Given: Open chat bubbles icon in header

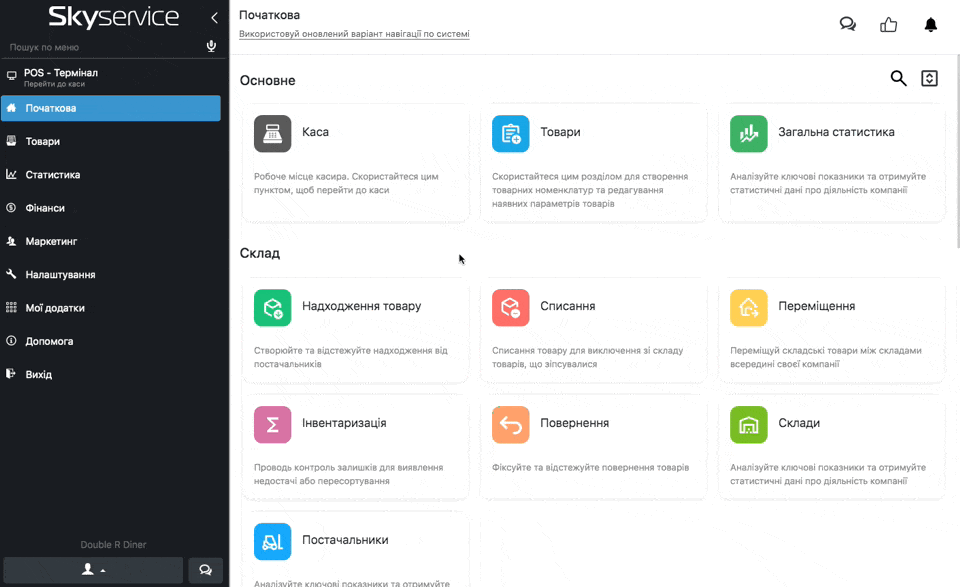Looking at the screenshot, I should click(847, 25).
